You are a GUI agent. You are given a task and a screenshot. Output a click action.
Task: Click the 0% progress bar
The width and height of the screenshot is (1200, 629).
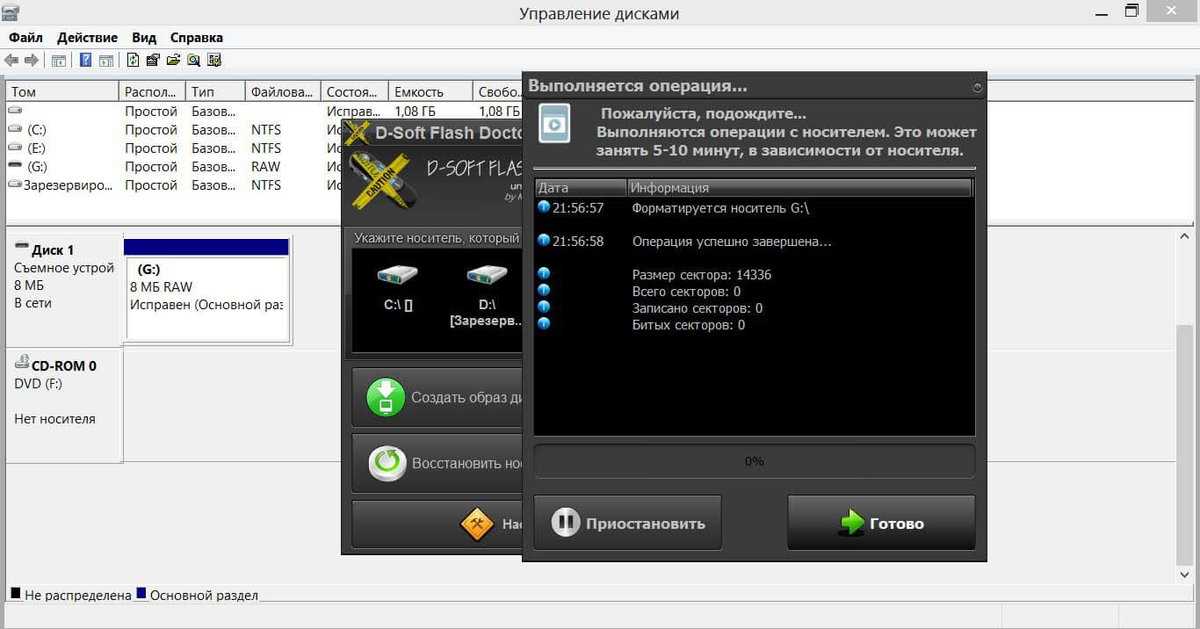coord(754,461)
